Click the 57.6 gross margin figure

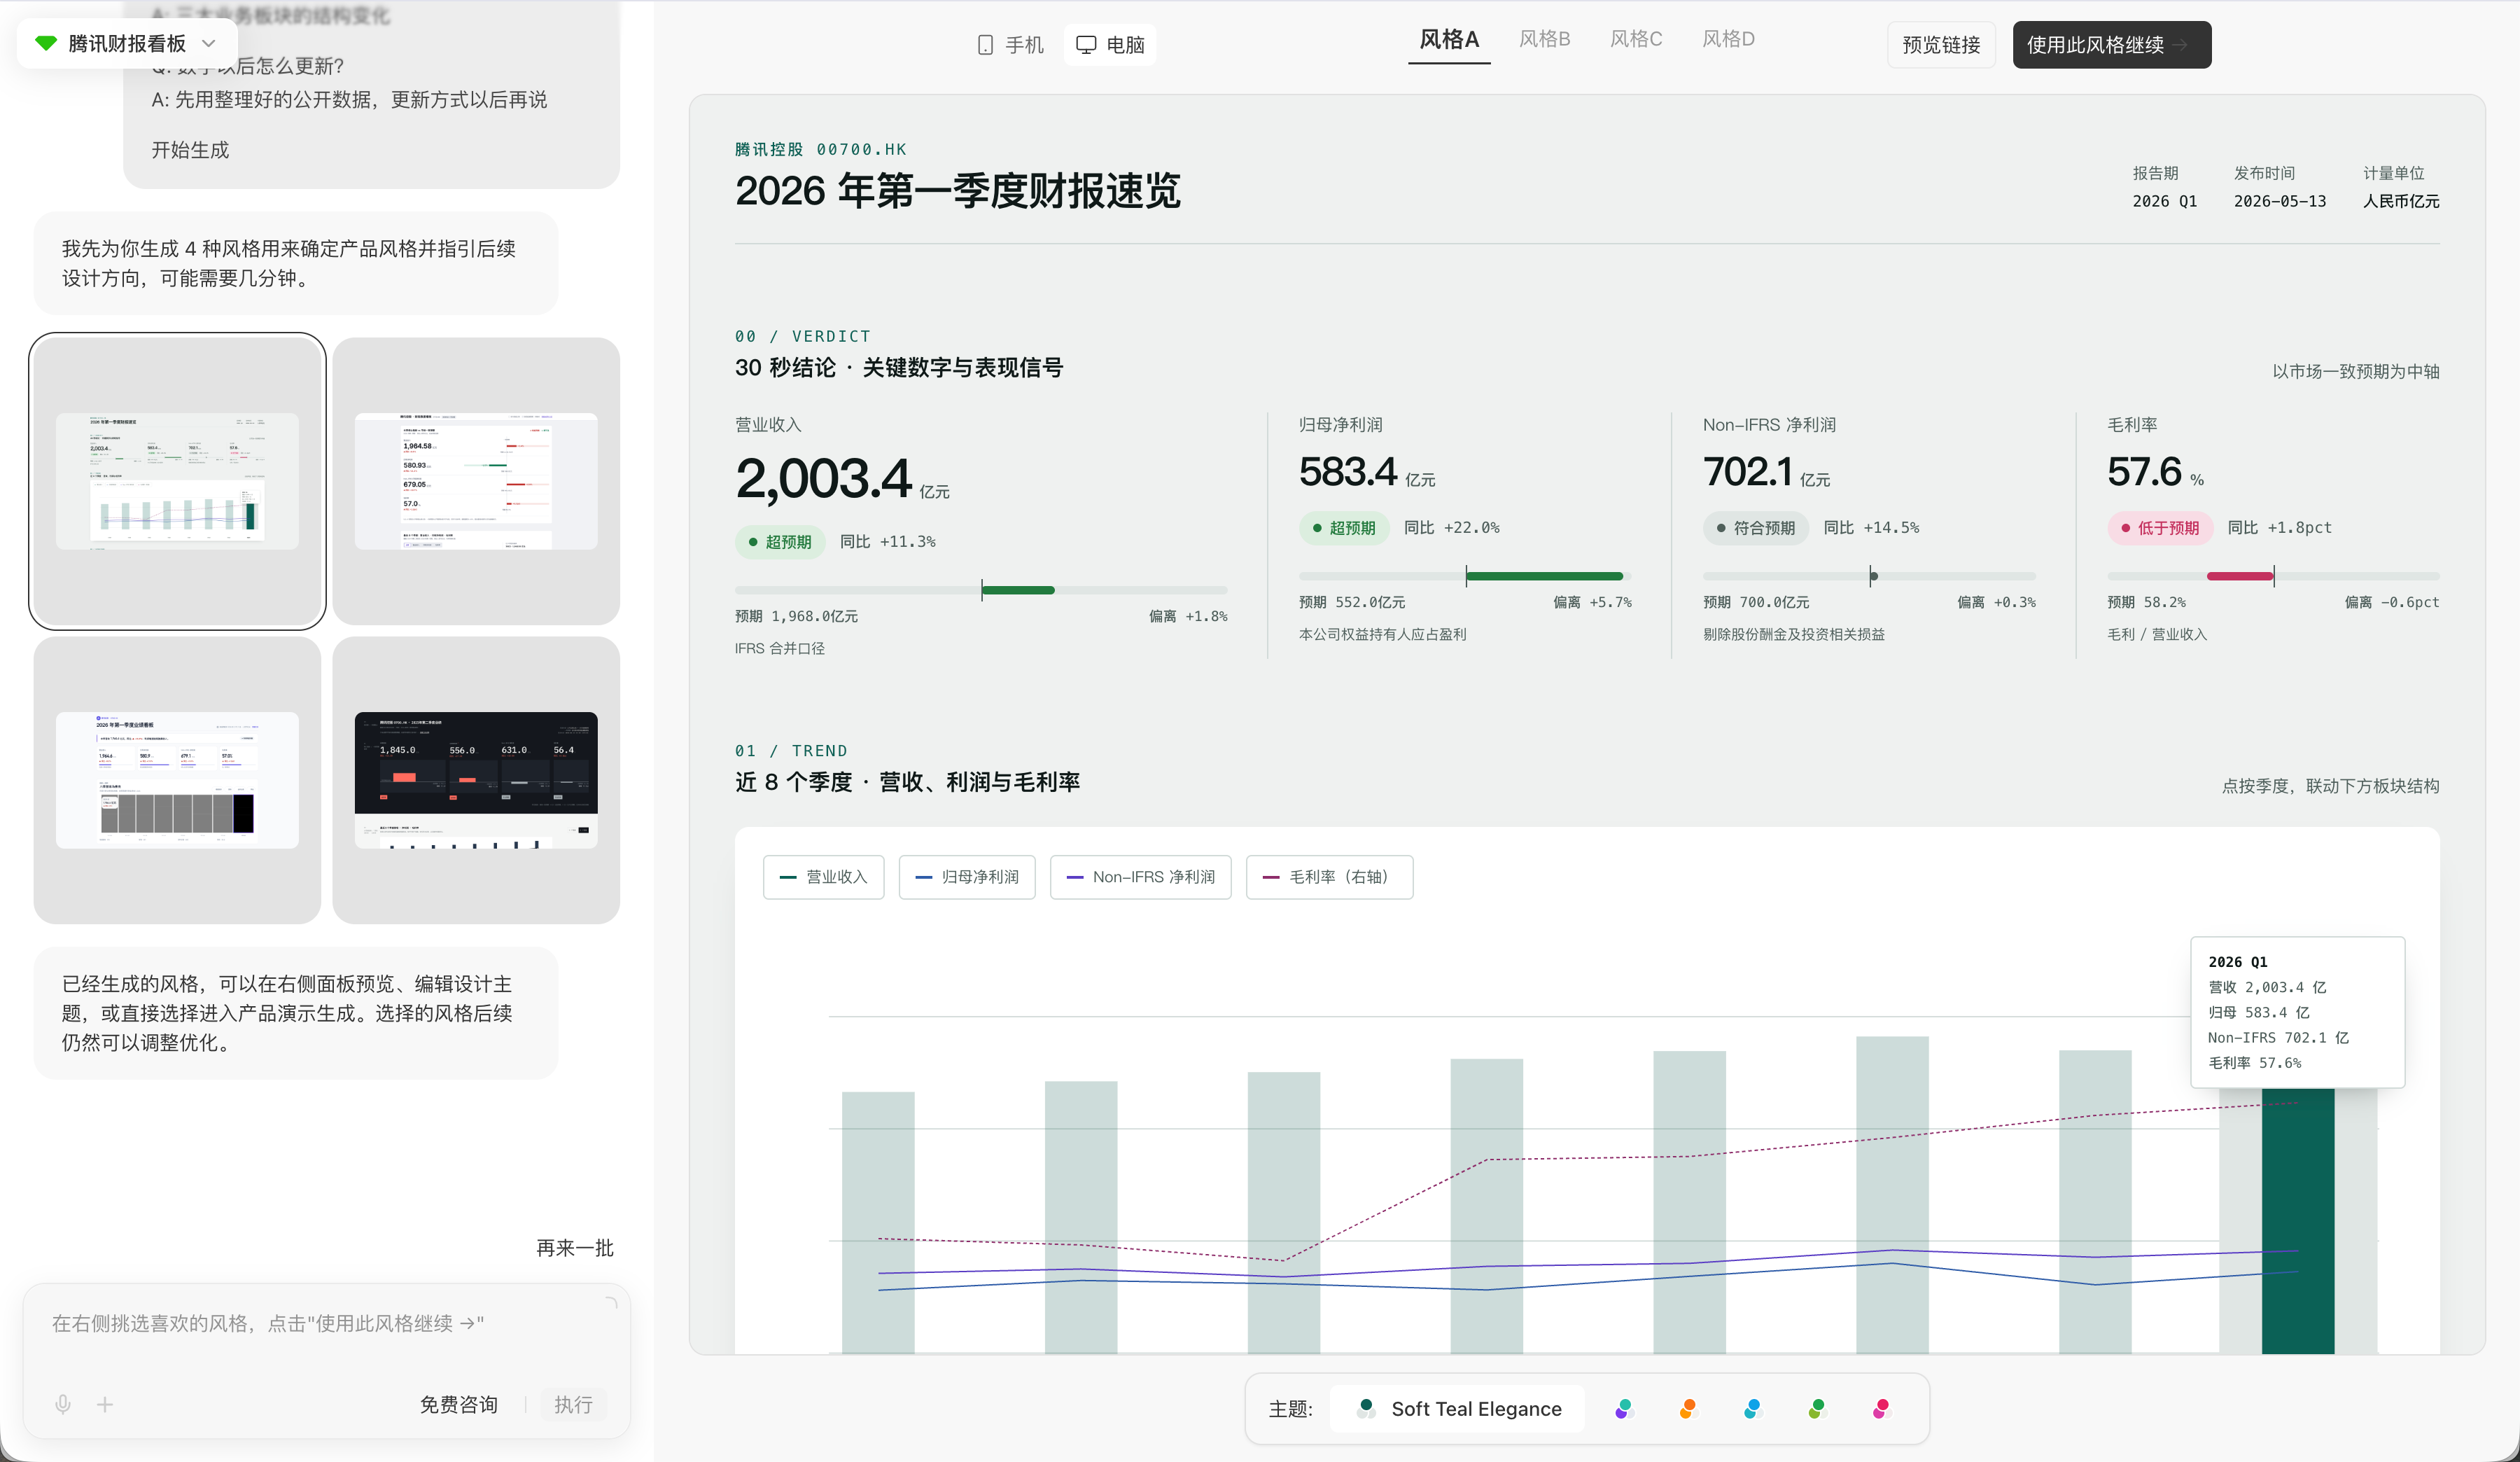tap(2144, 471)
